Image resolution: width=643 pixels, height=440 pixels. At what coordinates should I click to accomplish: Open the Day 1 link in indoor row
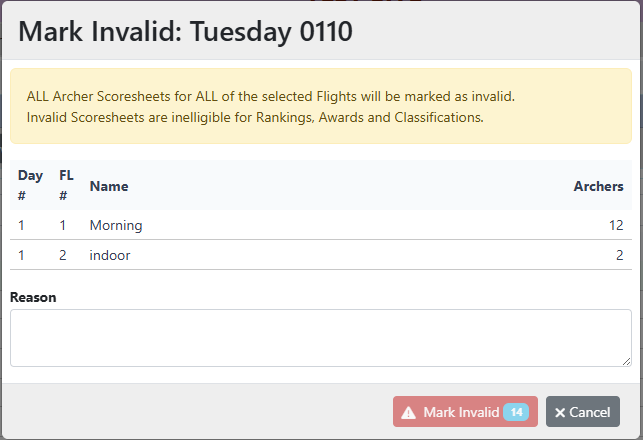click(22, 255)
